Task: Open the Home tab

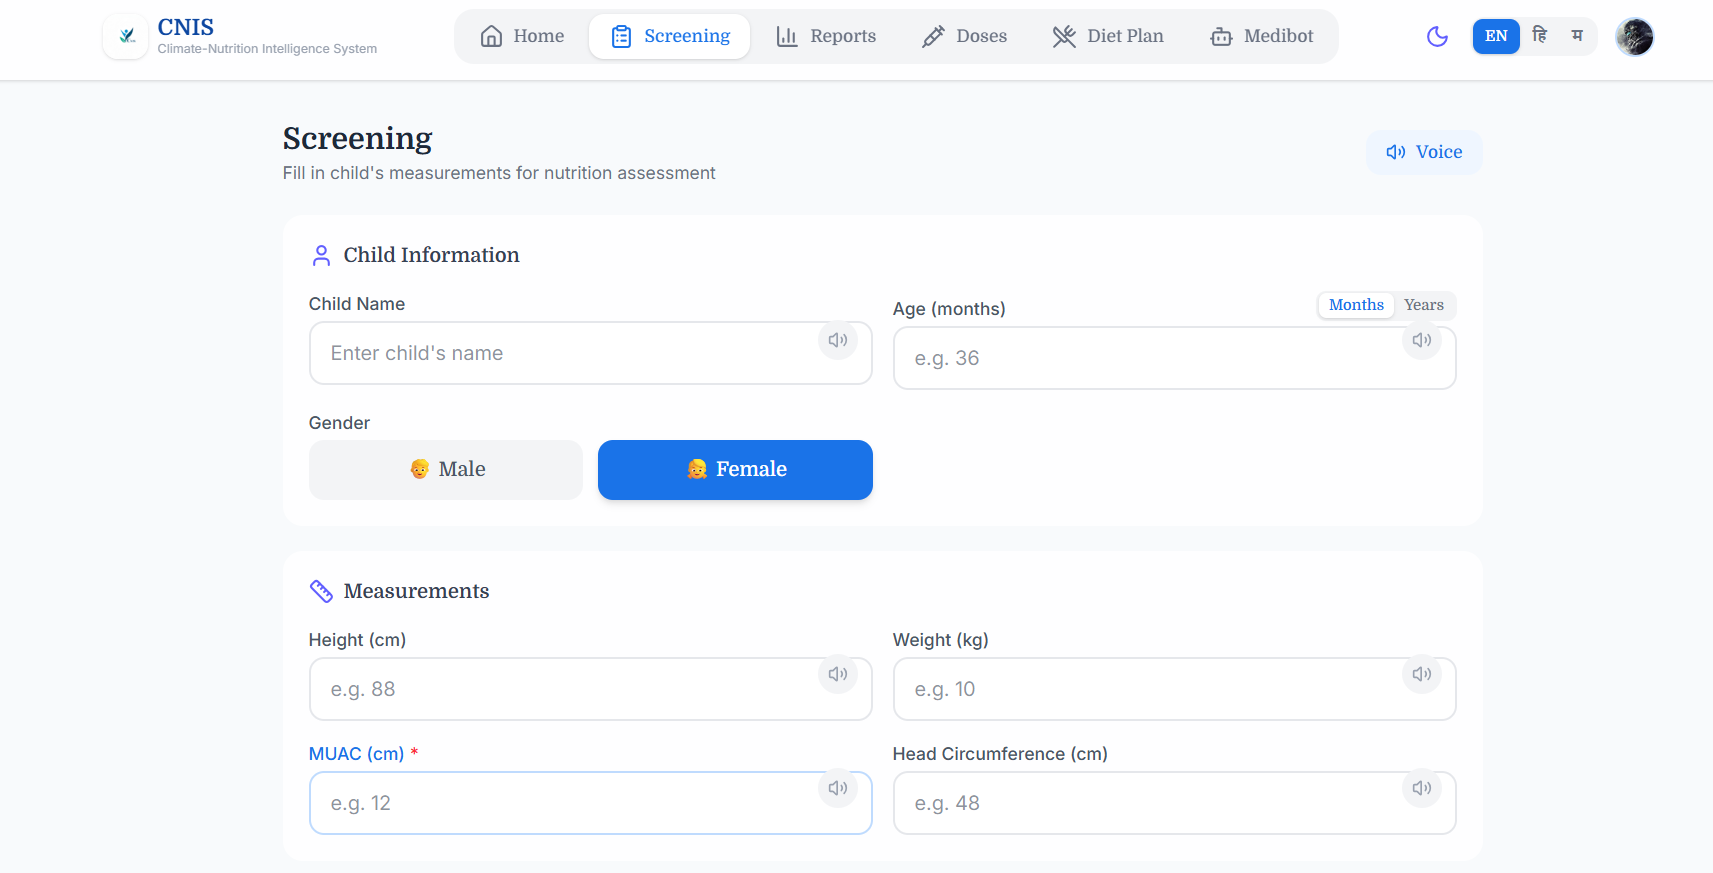Action: click(x=522, y=36)
